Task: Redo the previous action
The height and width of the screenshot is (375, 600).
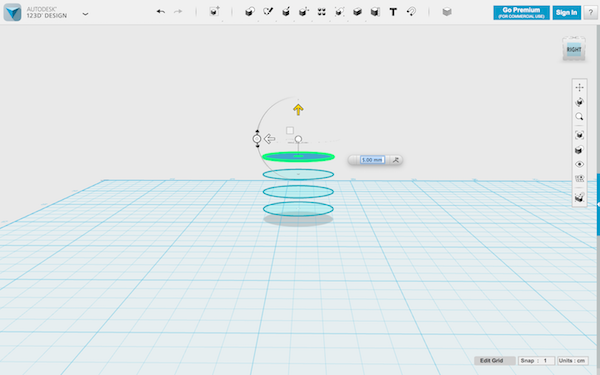Action: 178,12
